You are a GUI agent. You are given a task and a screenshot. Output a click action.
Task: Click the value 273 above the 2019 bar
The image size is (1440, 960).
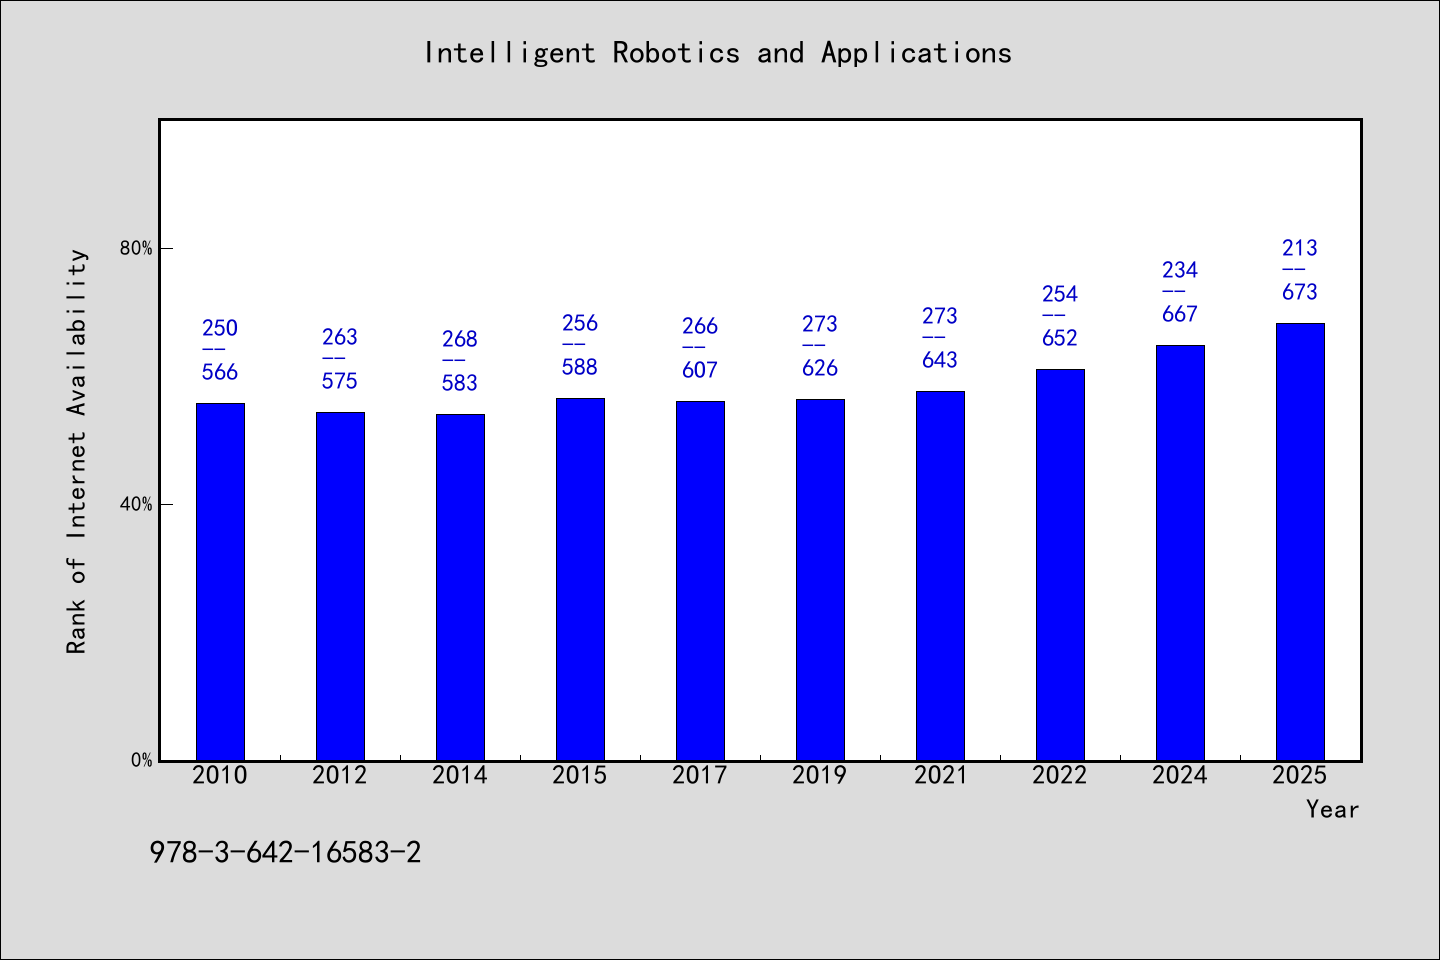(x=820, y=324)
